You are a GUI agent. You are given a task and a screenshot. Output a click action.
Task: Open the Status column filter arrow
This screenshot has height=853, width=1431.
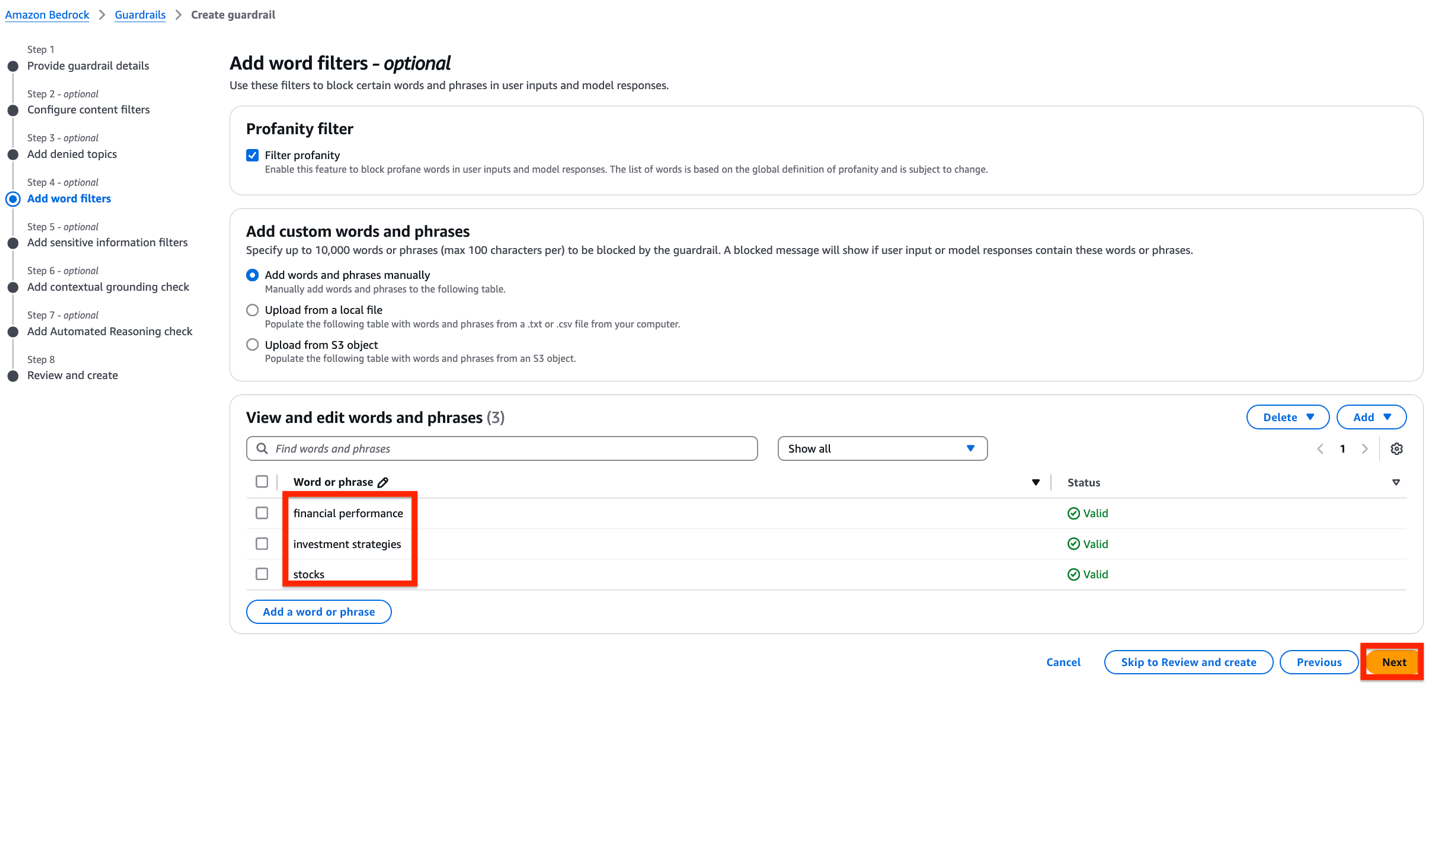click(1396, 482)
